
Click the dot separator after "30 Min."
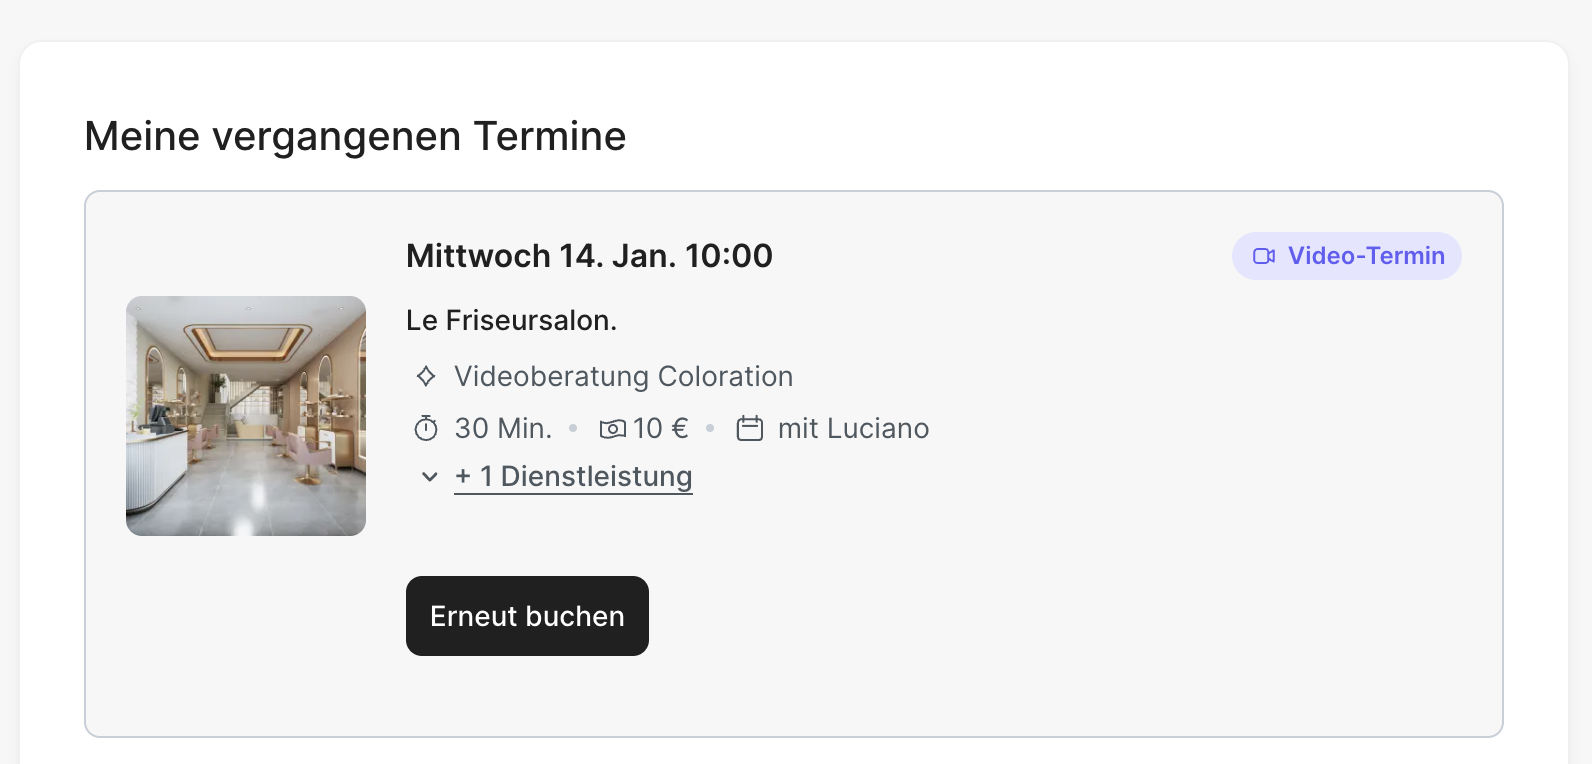[x=573, y=429]
